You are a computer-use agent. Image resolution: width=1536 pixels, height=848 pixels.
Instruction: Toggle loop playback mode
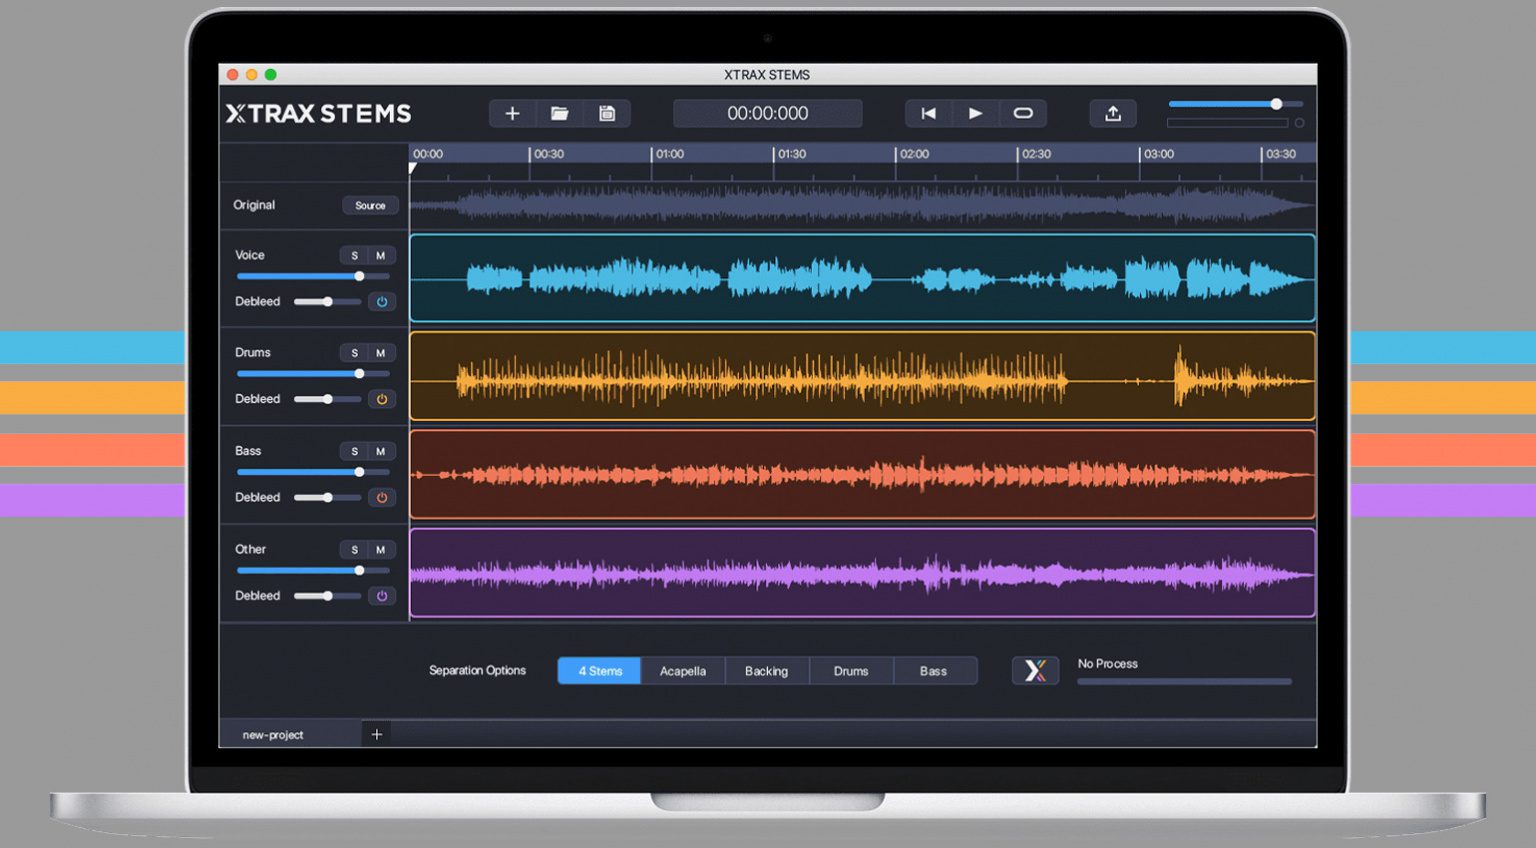tap(1023, 114)
